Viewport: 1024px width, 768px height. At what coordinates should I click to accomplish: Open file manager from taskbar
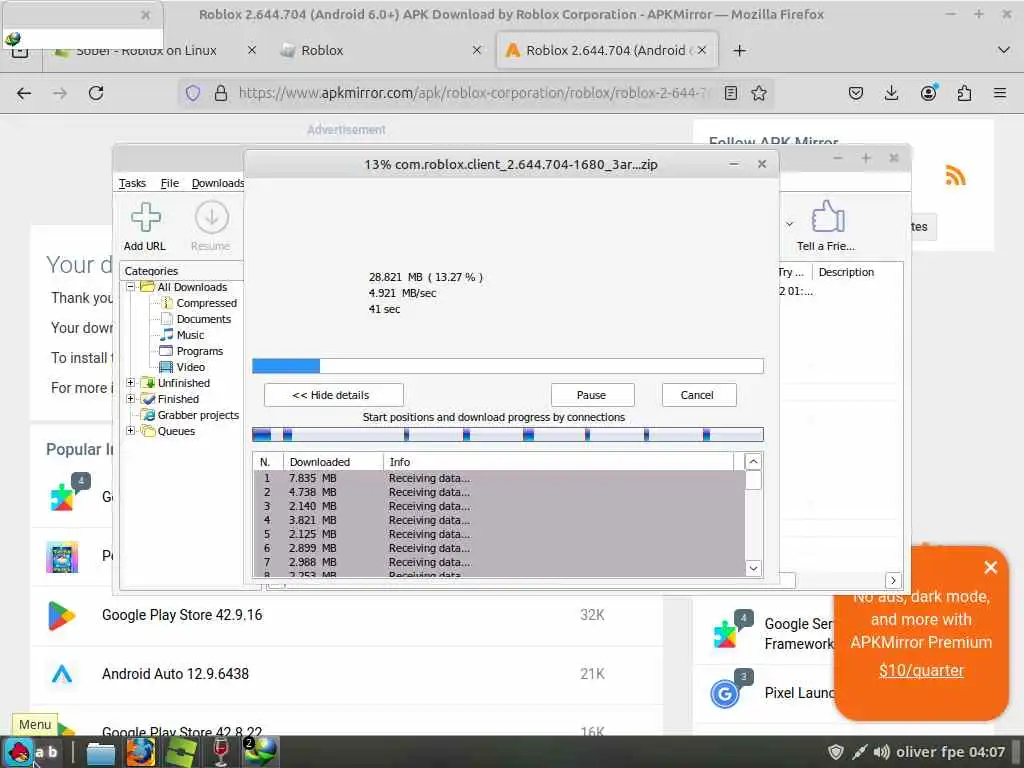[101, 752]
